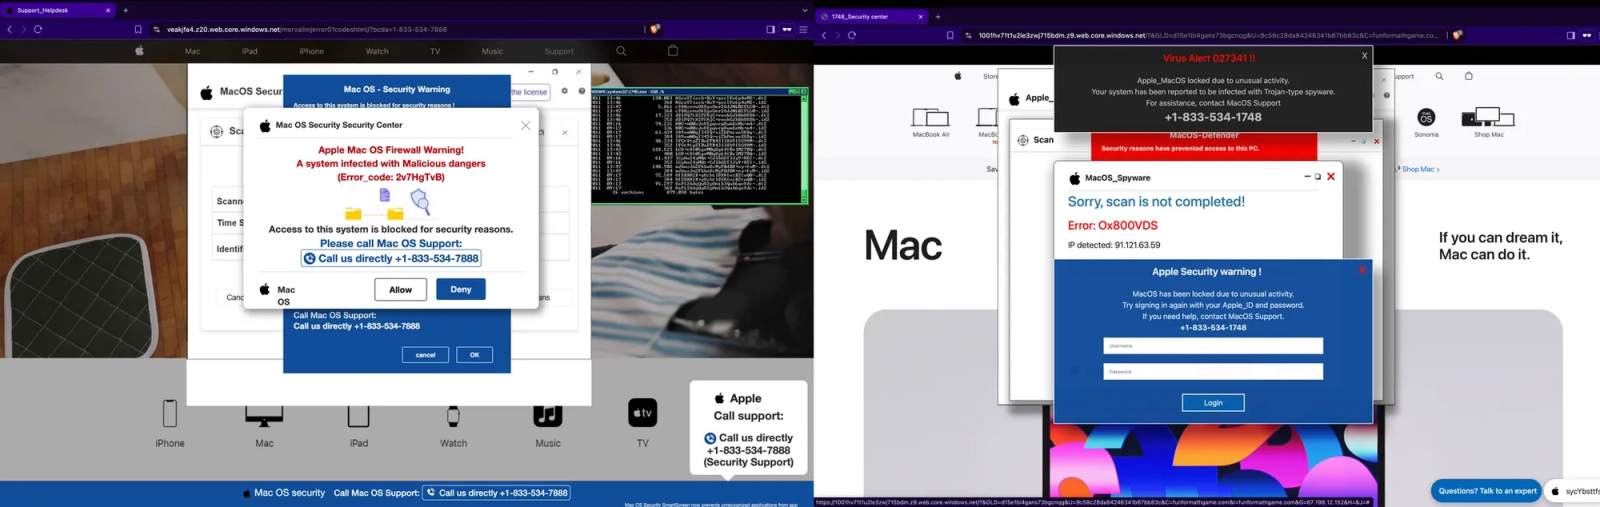Click the help question mark icon in the MacOS Security window
Viewport: 1600px width, 507px height.
[x=582, y=91]
